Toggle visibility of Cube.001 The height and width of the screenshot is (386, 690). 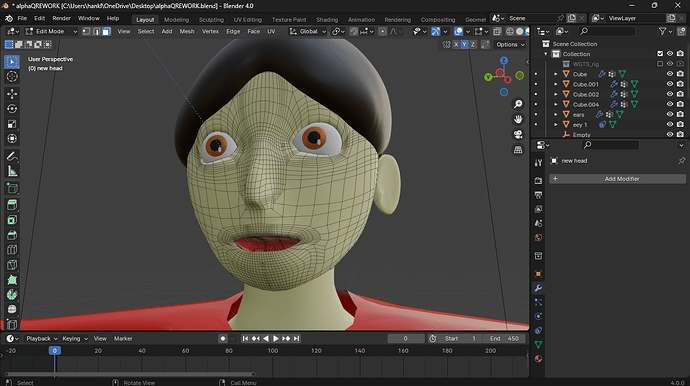click(670, 84)
